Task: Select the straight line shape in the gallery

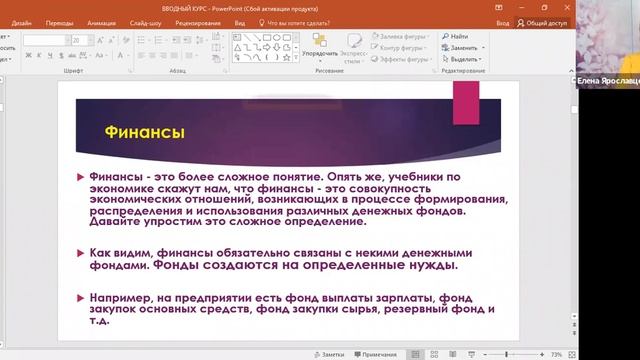Action: click(247, 38)
